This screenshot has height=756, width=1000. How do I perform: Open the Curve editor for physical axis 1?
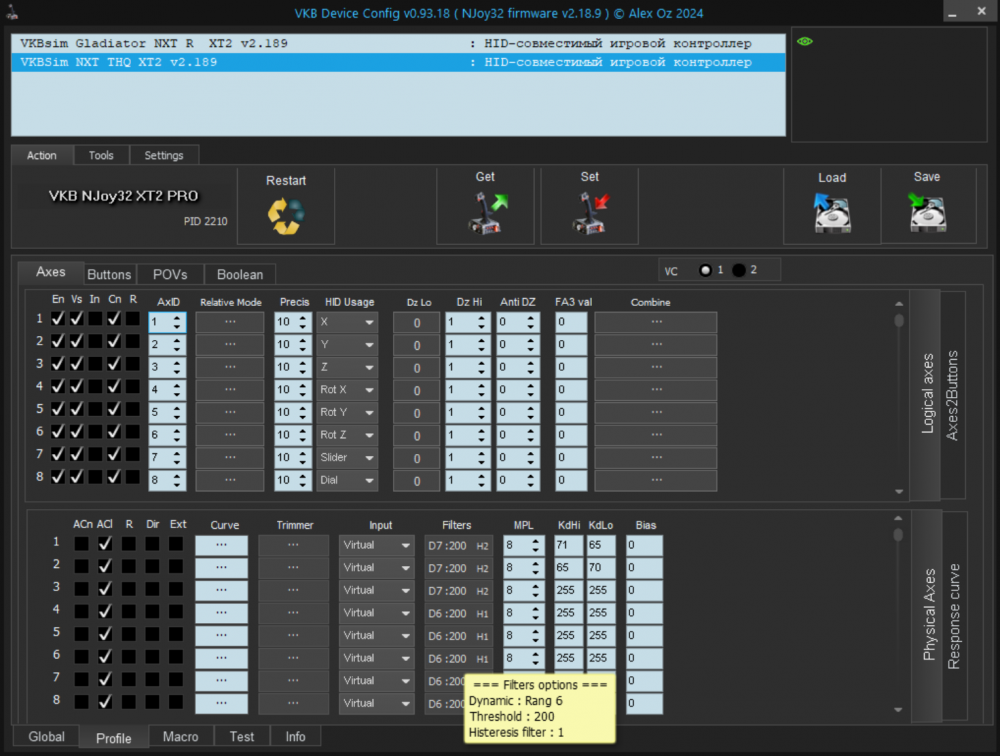tap(222, 544)
